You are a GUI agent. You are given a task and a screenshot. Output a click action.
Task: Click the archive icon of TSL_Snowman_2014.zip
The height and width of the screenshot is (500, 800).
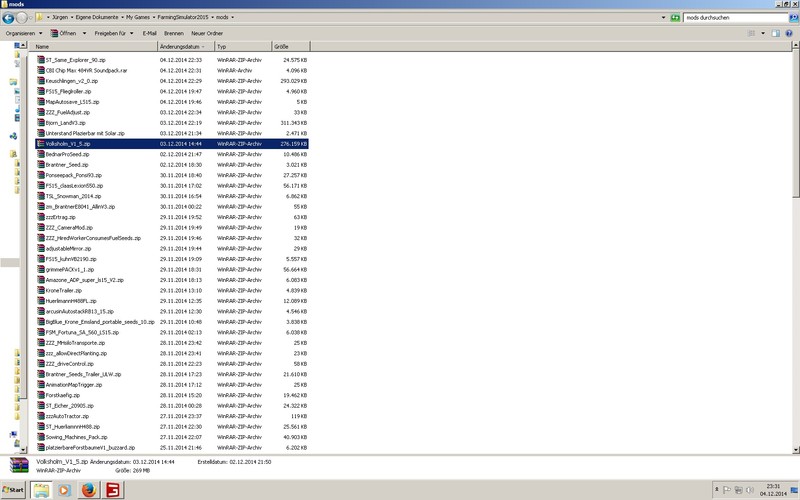[x=41, y=196]
